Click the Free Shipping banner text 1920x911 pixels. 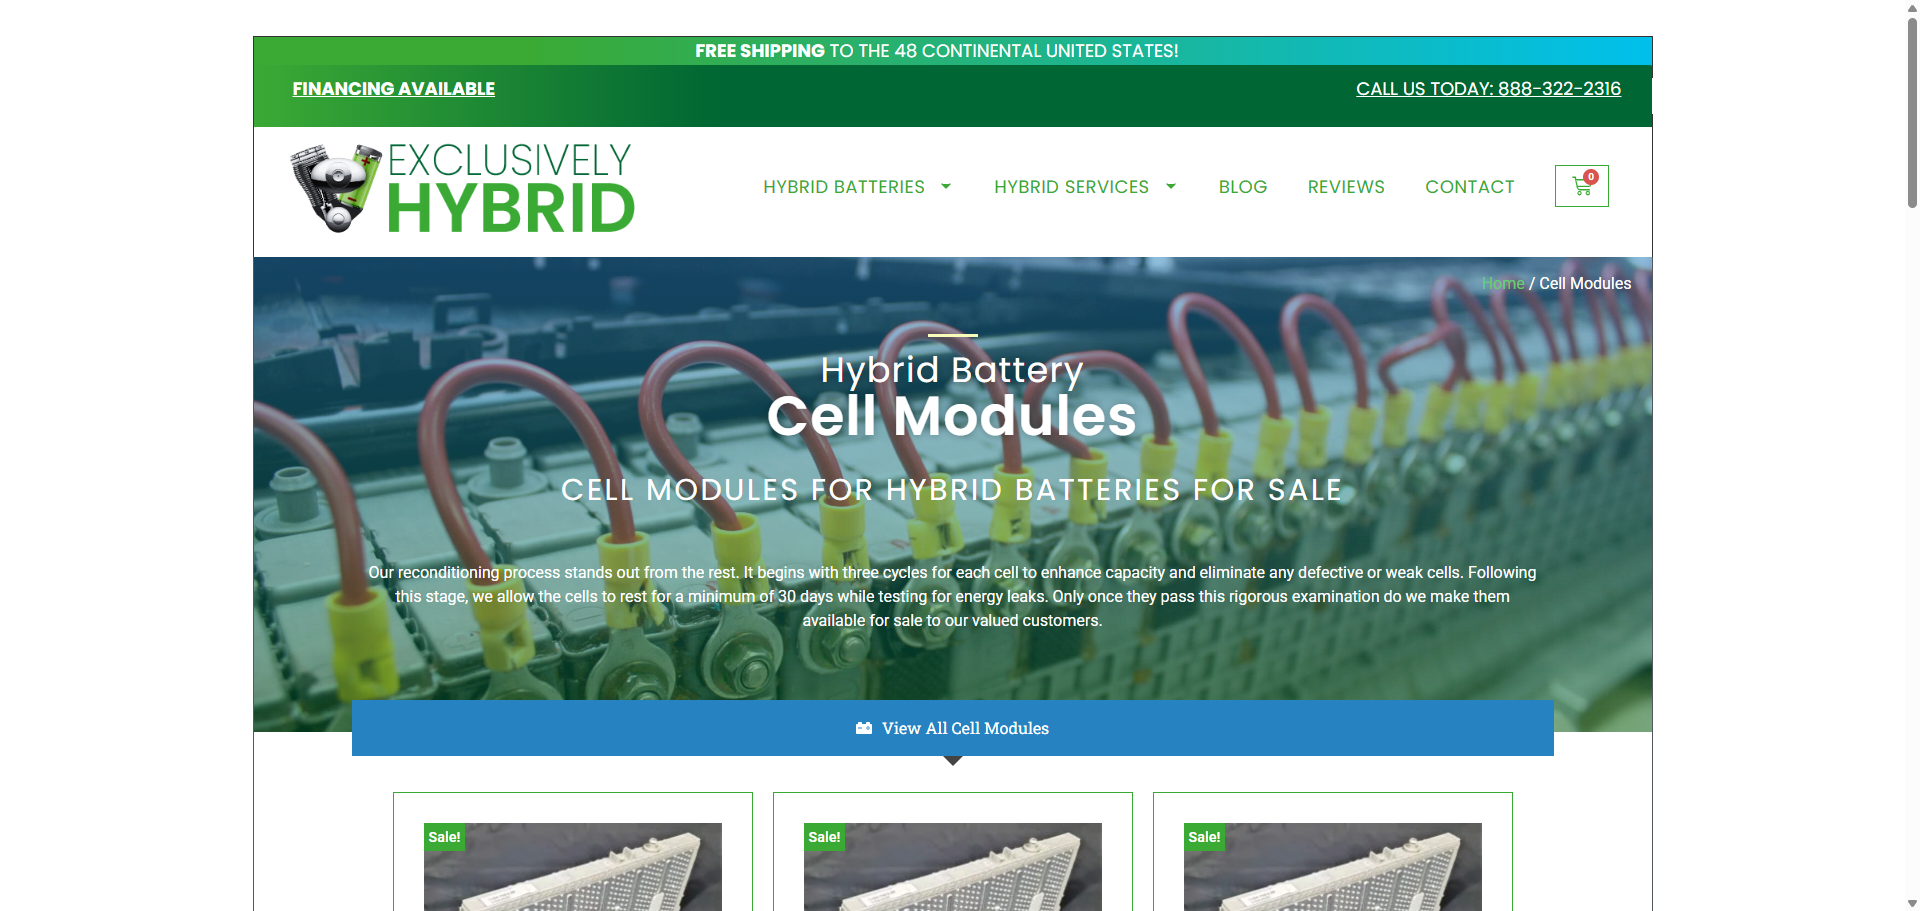[x=937, y=51]
